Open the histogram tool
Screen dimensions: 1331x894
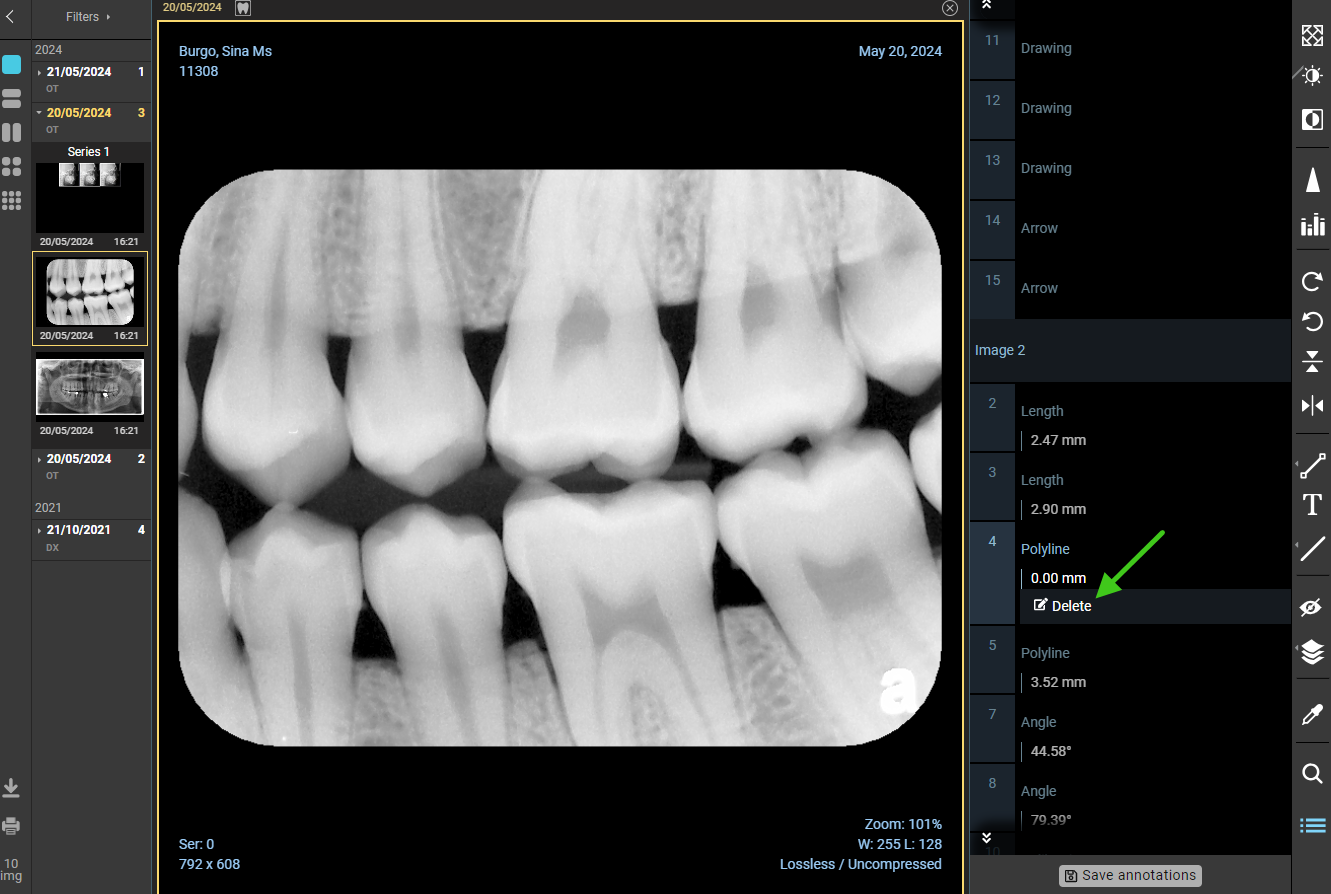(x=1312, y=225)
